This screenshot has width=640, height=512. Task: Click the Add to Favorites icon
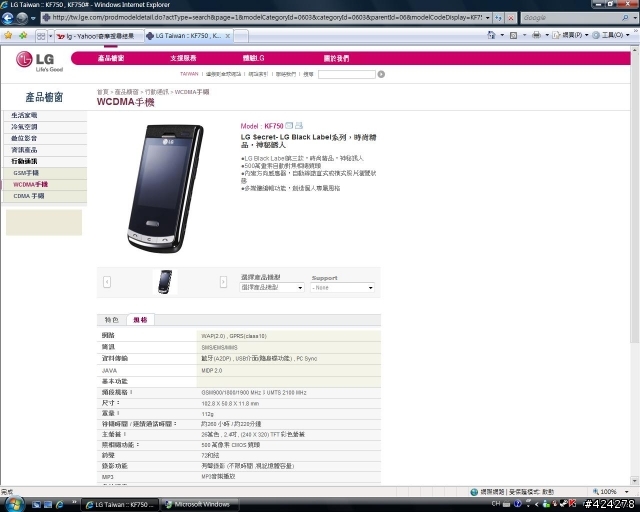pyautogui.click(x=22, y=36)
